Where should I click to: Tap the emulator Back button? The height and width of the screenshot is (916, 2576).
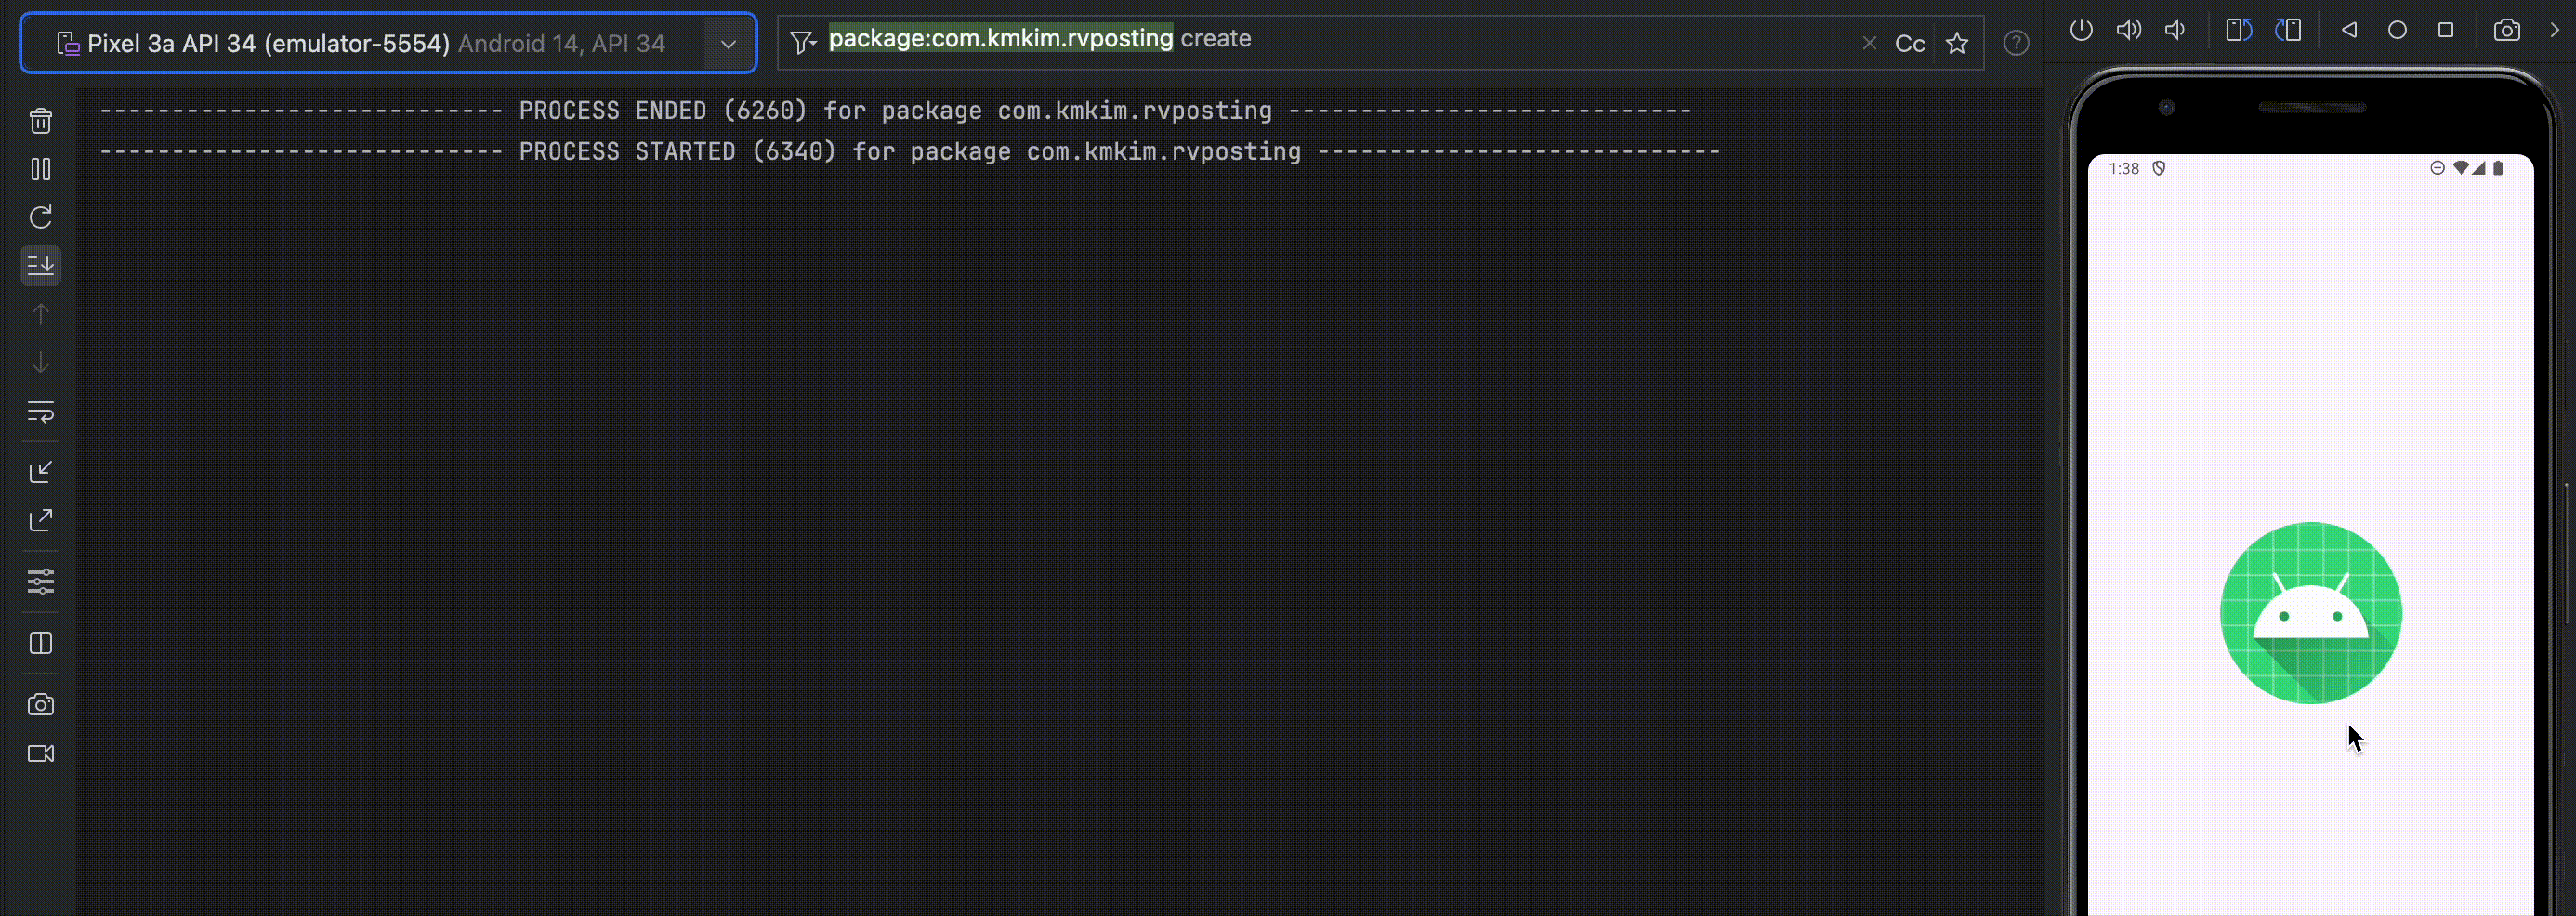click(x=2349, y=30)
